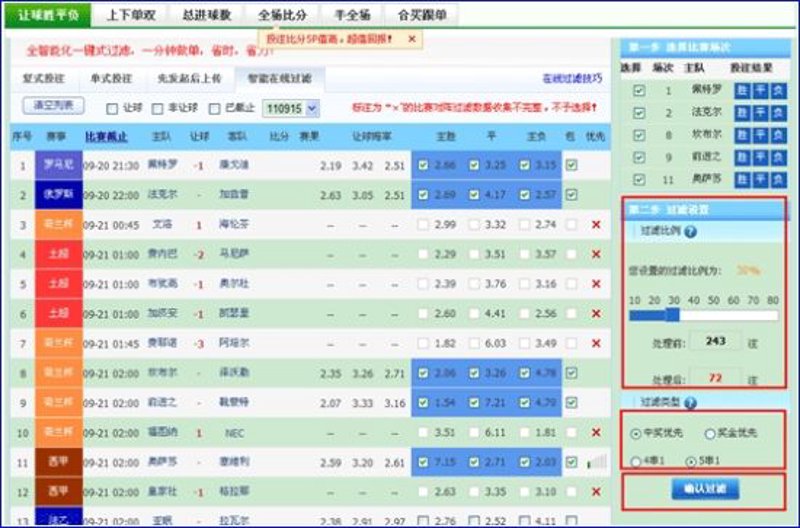This screenshot has width=800, height=528.
Task: Close the yellow score betting tip popup
Action: [412, 39]
